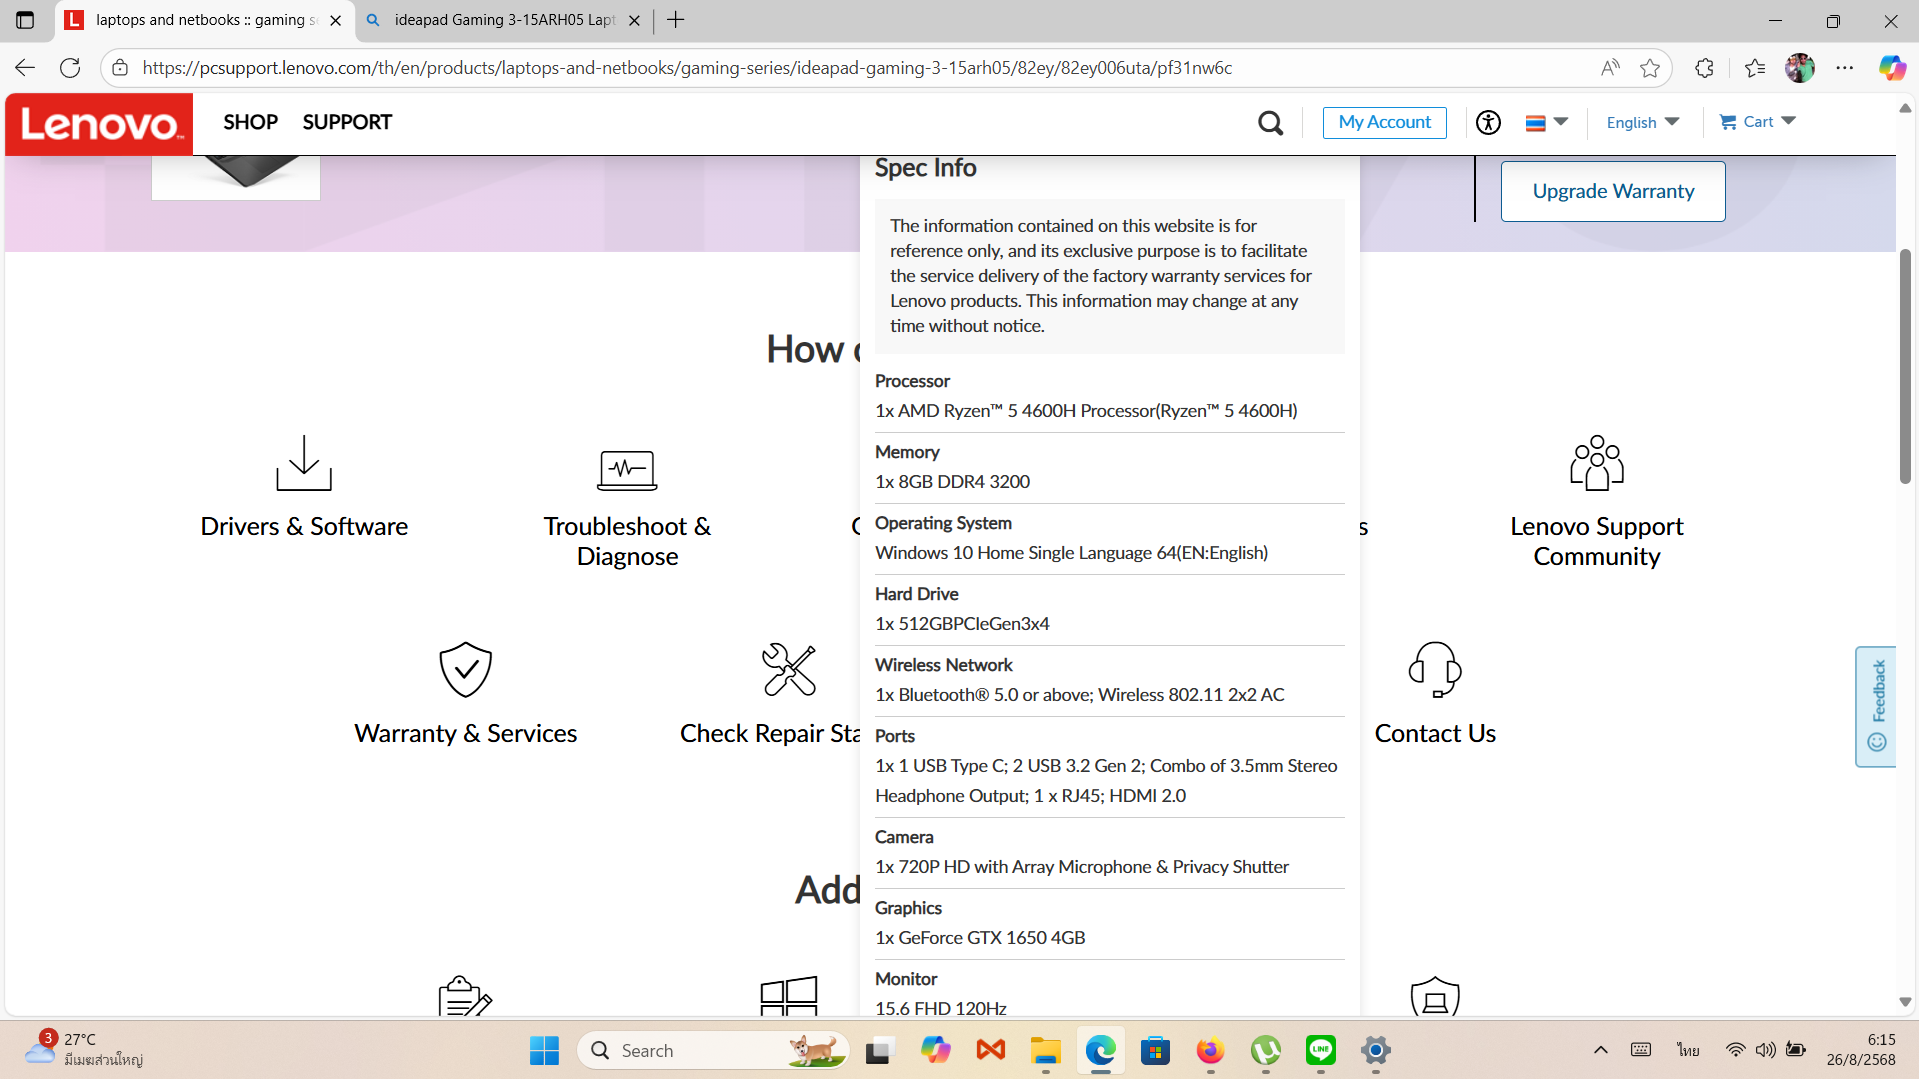Image resolution: width=1919 pixels, height=1079 pixels.
Task: Open the clock and date panel
Action: coord(1861,1050)
